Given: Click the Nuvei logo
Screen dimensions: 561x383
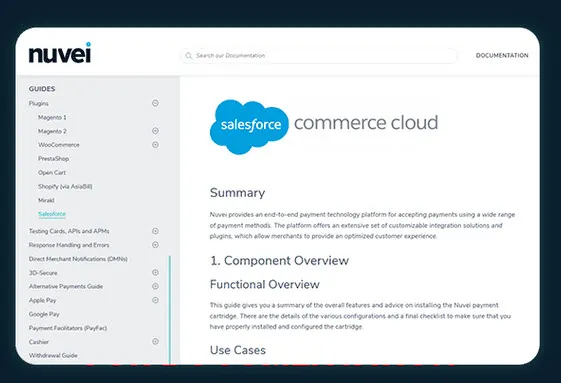Looking at the screenshot, I should 60,53.
